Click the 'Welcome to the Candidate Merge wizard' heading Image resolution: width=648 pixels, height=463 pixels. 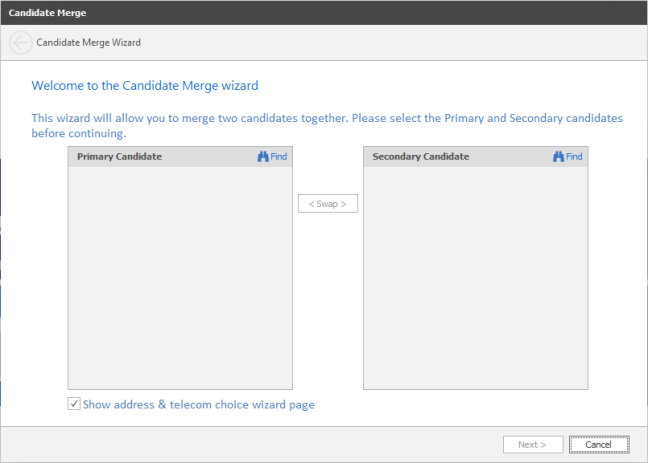pos(145,87)
